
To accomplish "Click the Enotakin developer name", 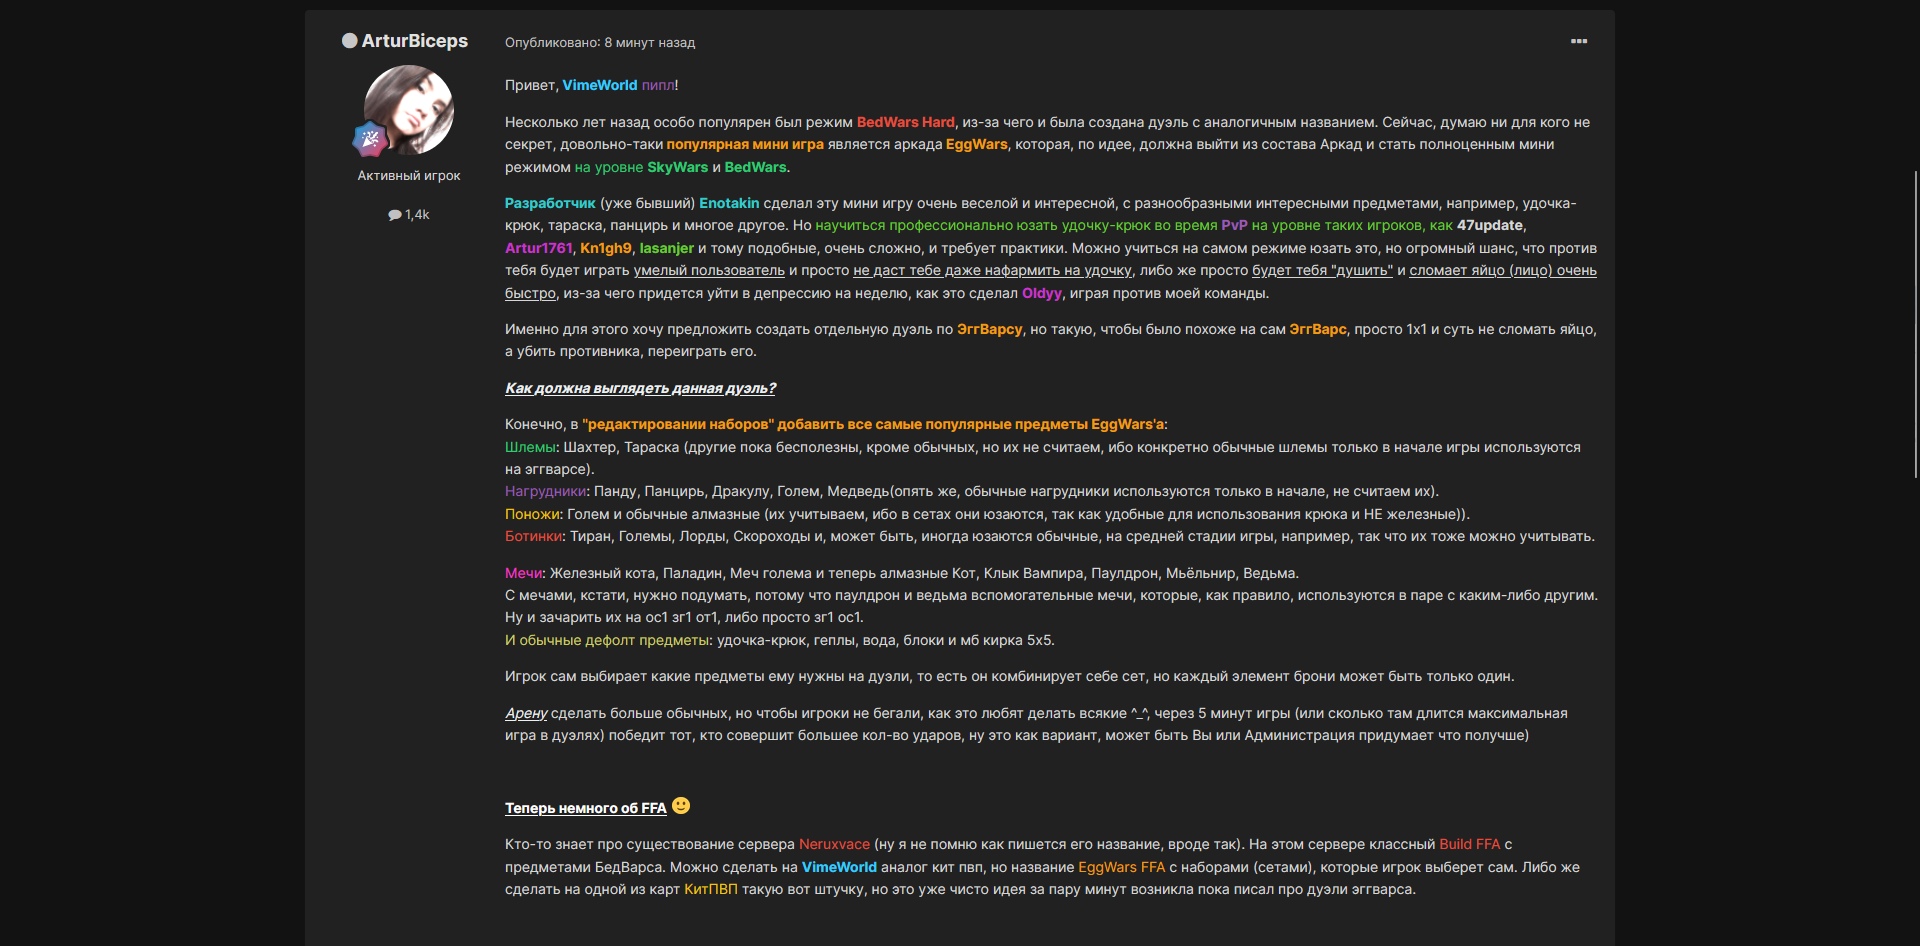I will click(729, 203).
